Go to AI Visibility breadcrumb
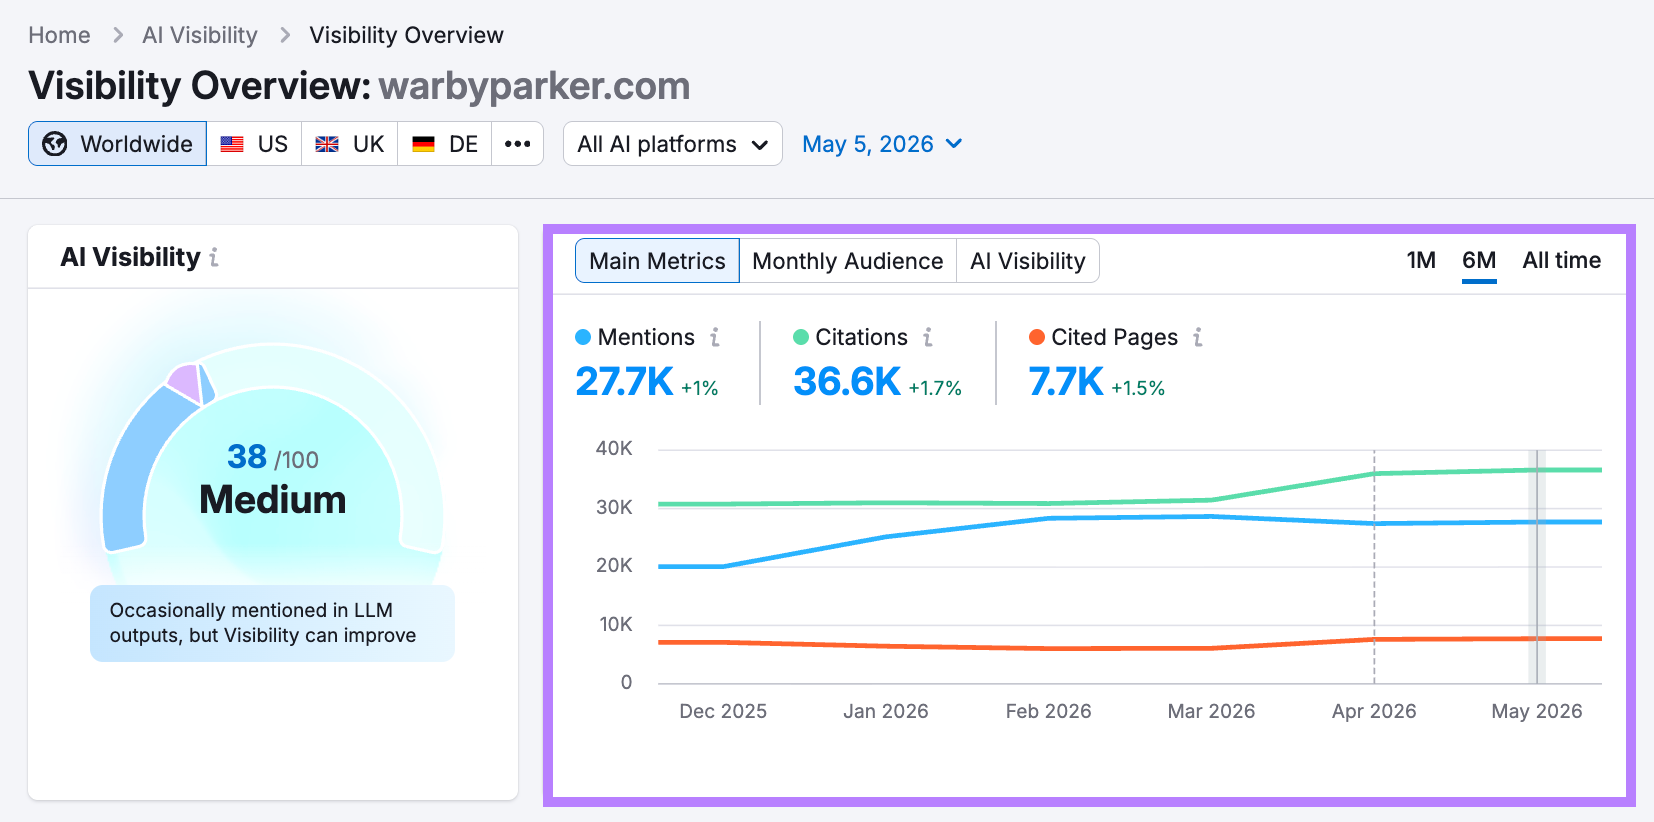This screenshot has height=822, width=1654. coord(200,35)
